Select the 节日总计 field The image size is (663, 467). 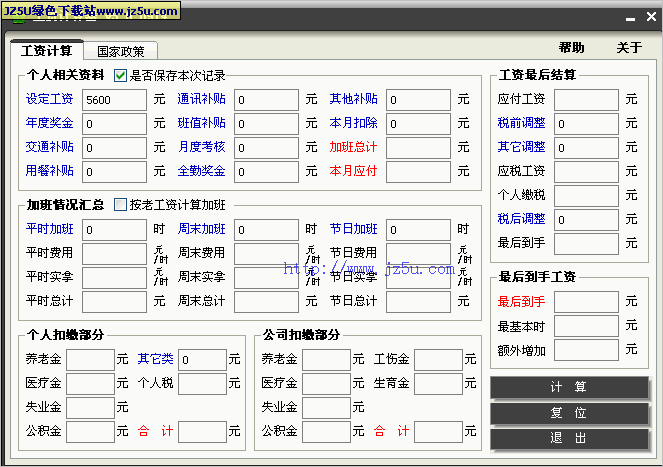[x=418, y=302]
